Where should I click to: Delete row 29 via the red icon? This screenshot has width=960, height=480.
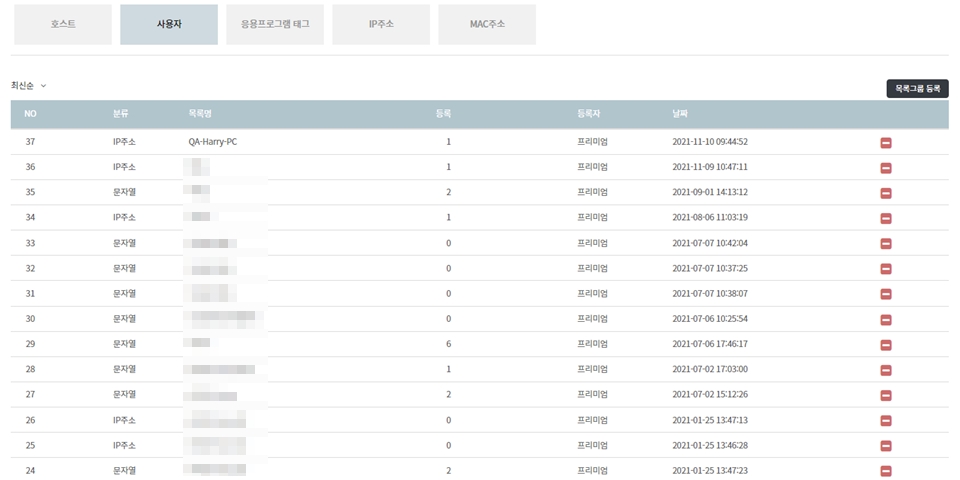click(x=886, y=345)
